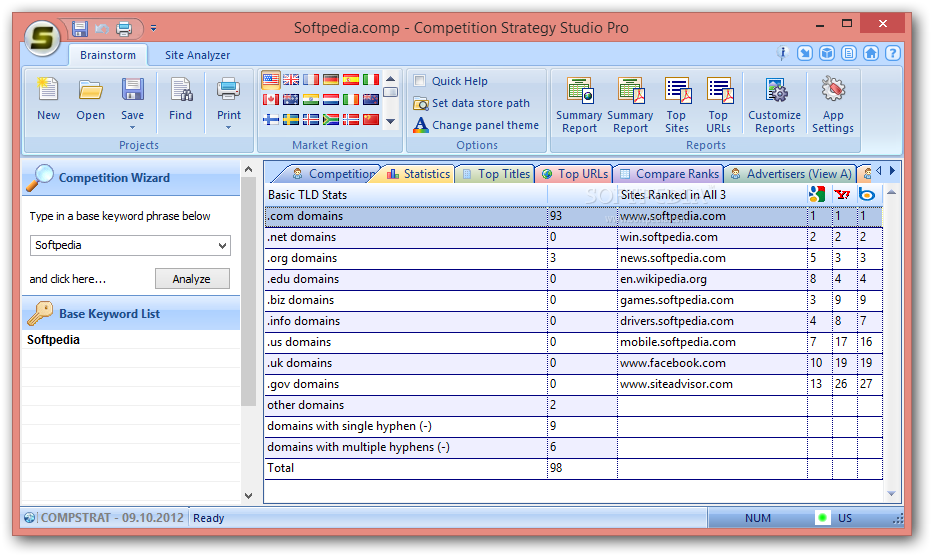The image size is (932, 556).
Task: Open Summary Report with PDF icon
Action: pos(631,91)
